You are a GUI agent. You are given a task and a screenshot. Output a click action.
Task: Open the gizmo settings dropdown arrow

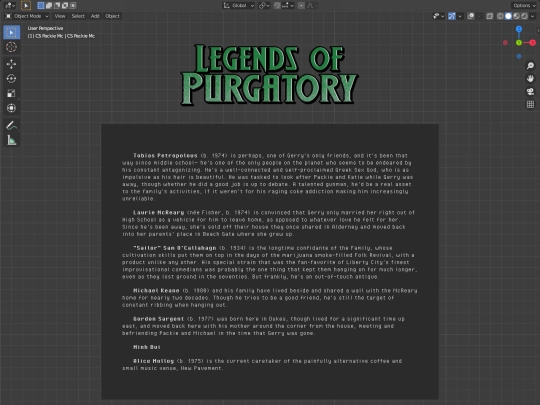[x=460, y=16]
